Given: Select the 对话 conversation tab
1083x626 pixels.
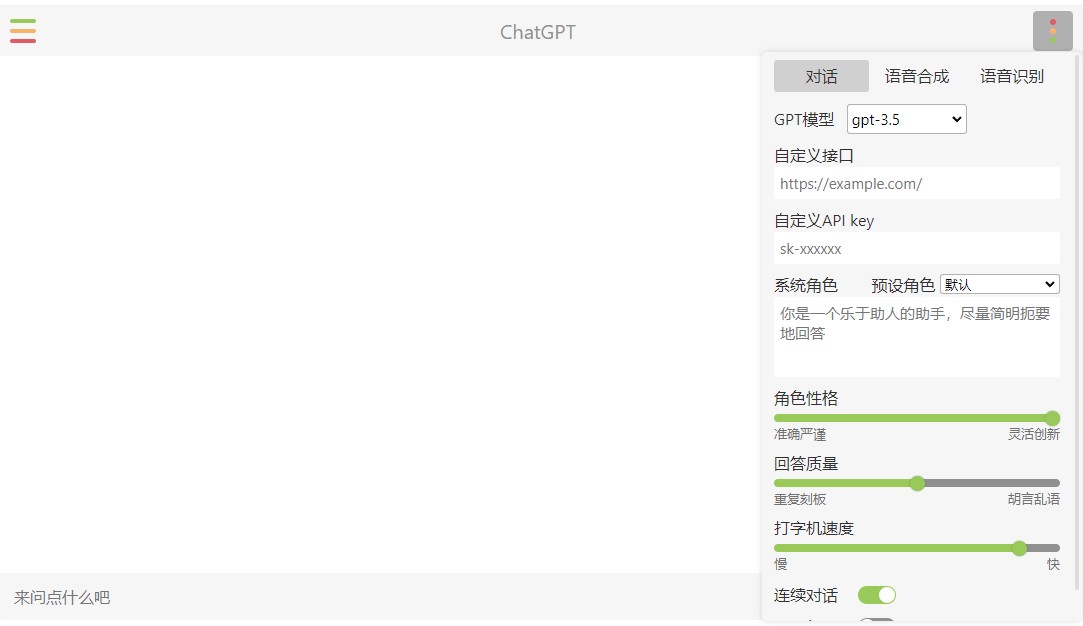Looking at the screenshot, I should [821, 75].
